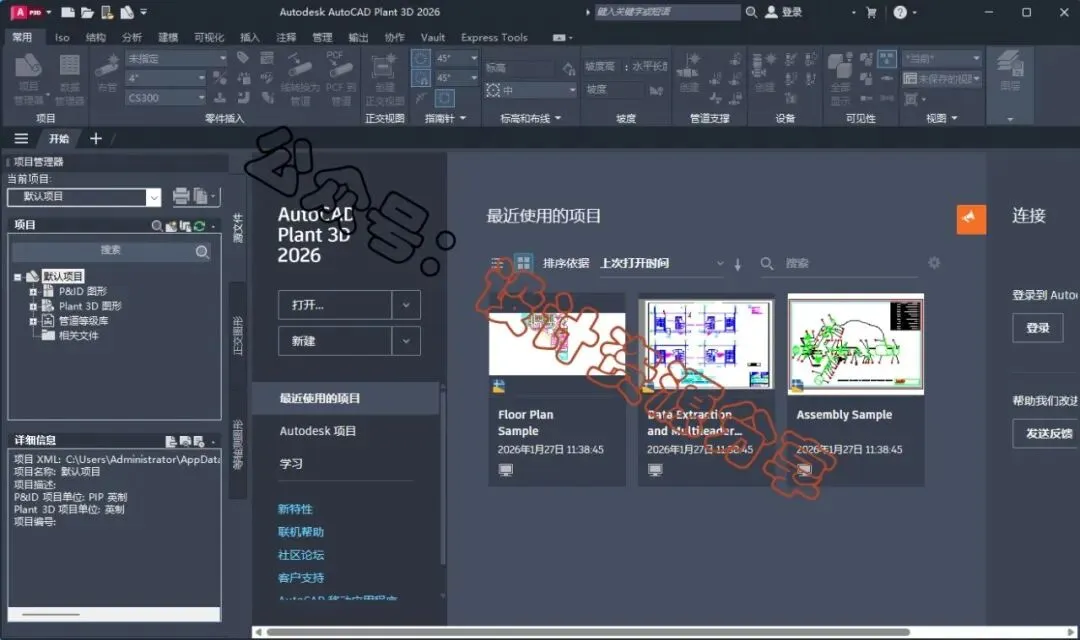The image size is (1080, 640).
Task: Click the search magnifier in 项目 header
Action: [x=157, y=225]
